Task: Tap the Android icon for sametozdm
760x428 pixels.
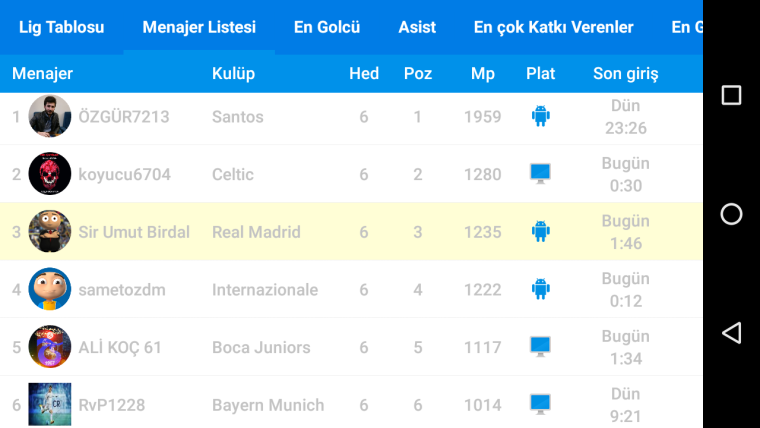Action: [x=540, y=289]
